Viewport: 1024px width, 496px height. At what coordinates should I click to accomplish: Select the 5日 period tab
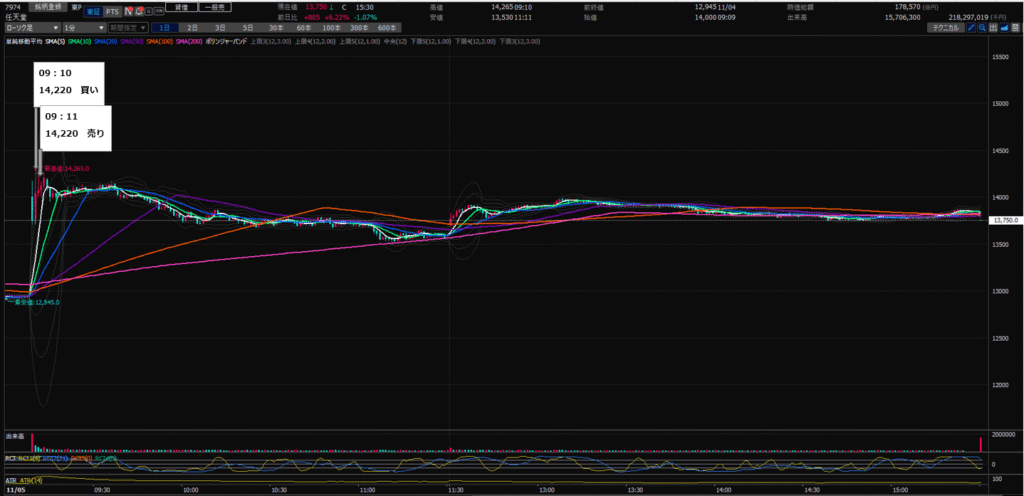(247, 28)
